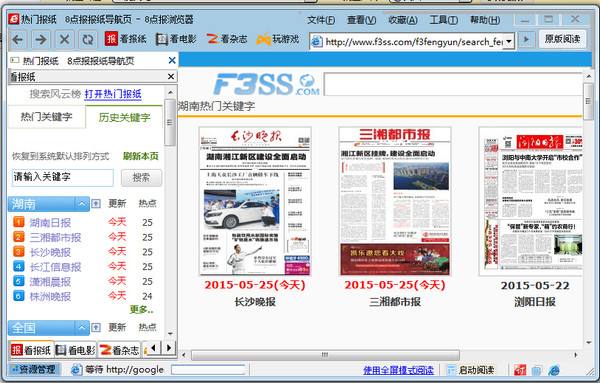Refresh the page using the reload icon
The width and height of the screenshot is (600, 383).
coord(88,39)
